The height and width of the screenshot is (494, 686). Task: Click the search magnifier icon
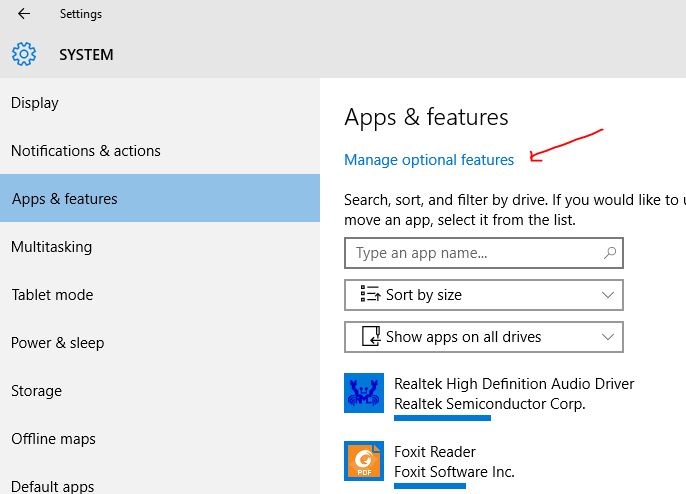[x=609, y=252]
